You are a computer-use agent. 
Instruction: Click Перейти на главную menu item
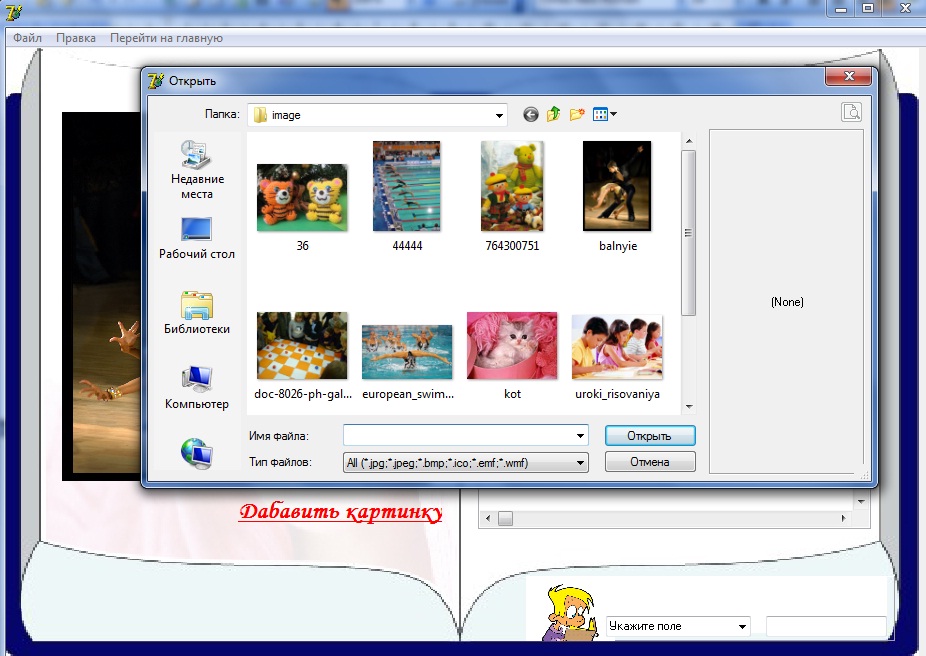coord(167,38)
